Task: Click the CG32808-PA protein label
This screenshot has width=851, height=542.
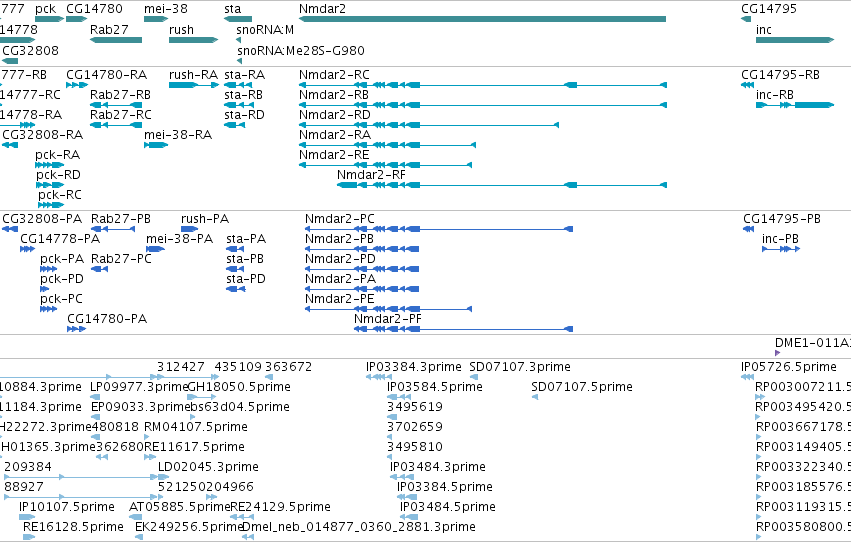Action: tap(42, 219)
